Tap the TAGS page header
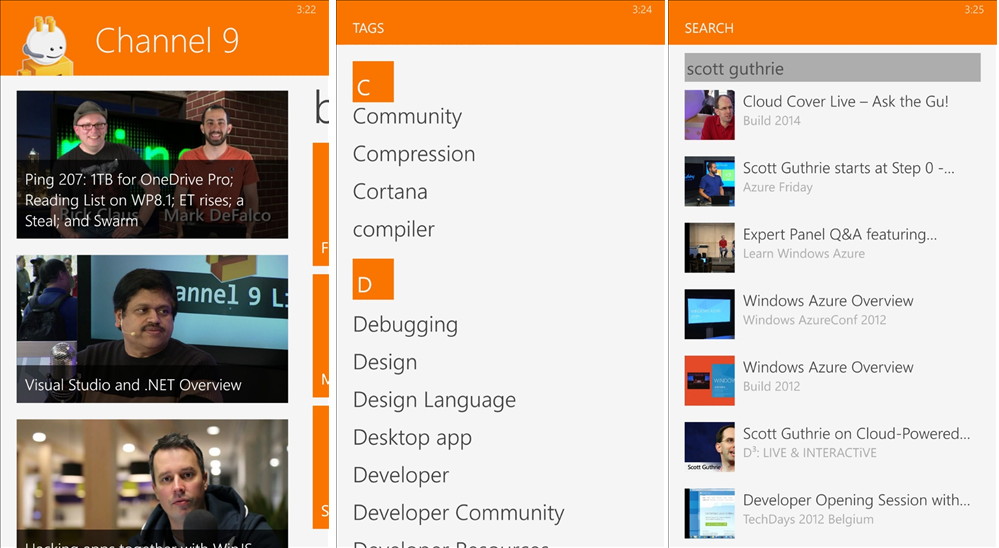 [368, 28]
